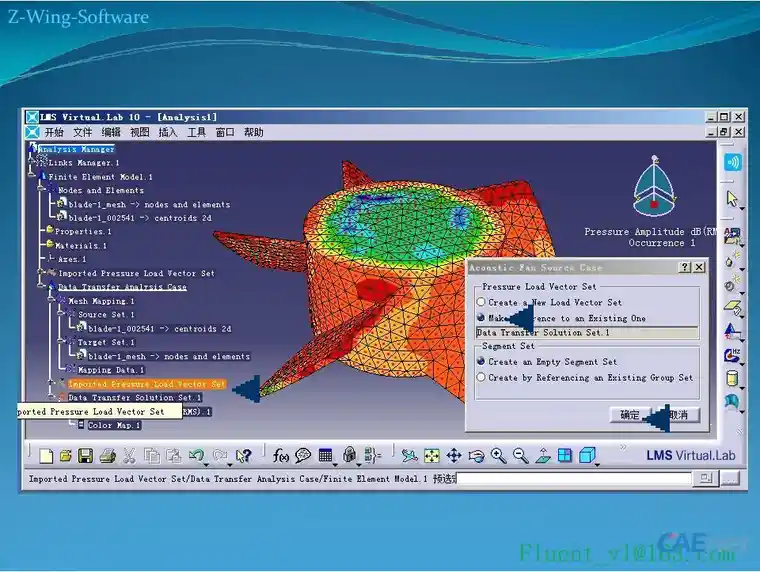Click the Fit All In icon
Screen dimensions: 760x572
431,456
